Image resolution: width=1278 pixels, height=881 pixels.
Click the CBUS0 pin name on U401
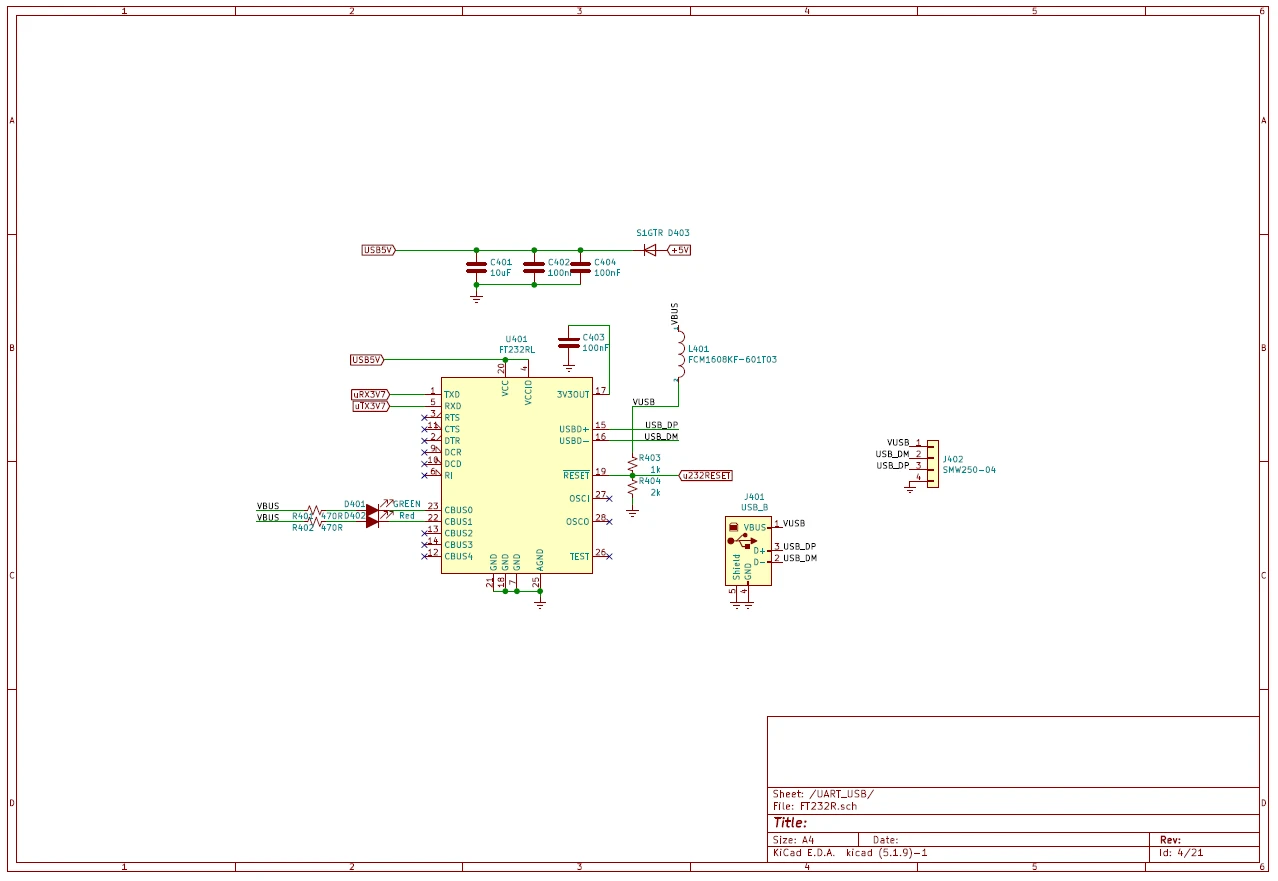[x=458, y=510]
